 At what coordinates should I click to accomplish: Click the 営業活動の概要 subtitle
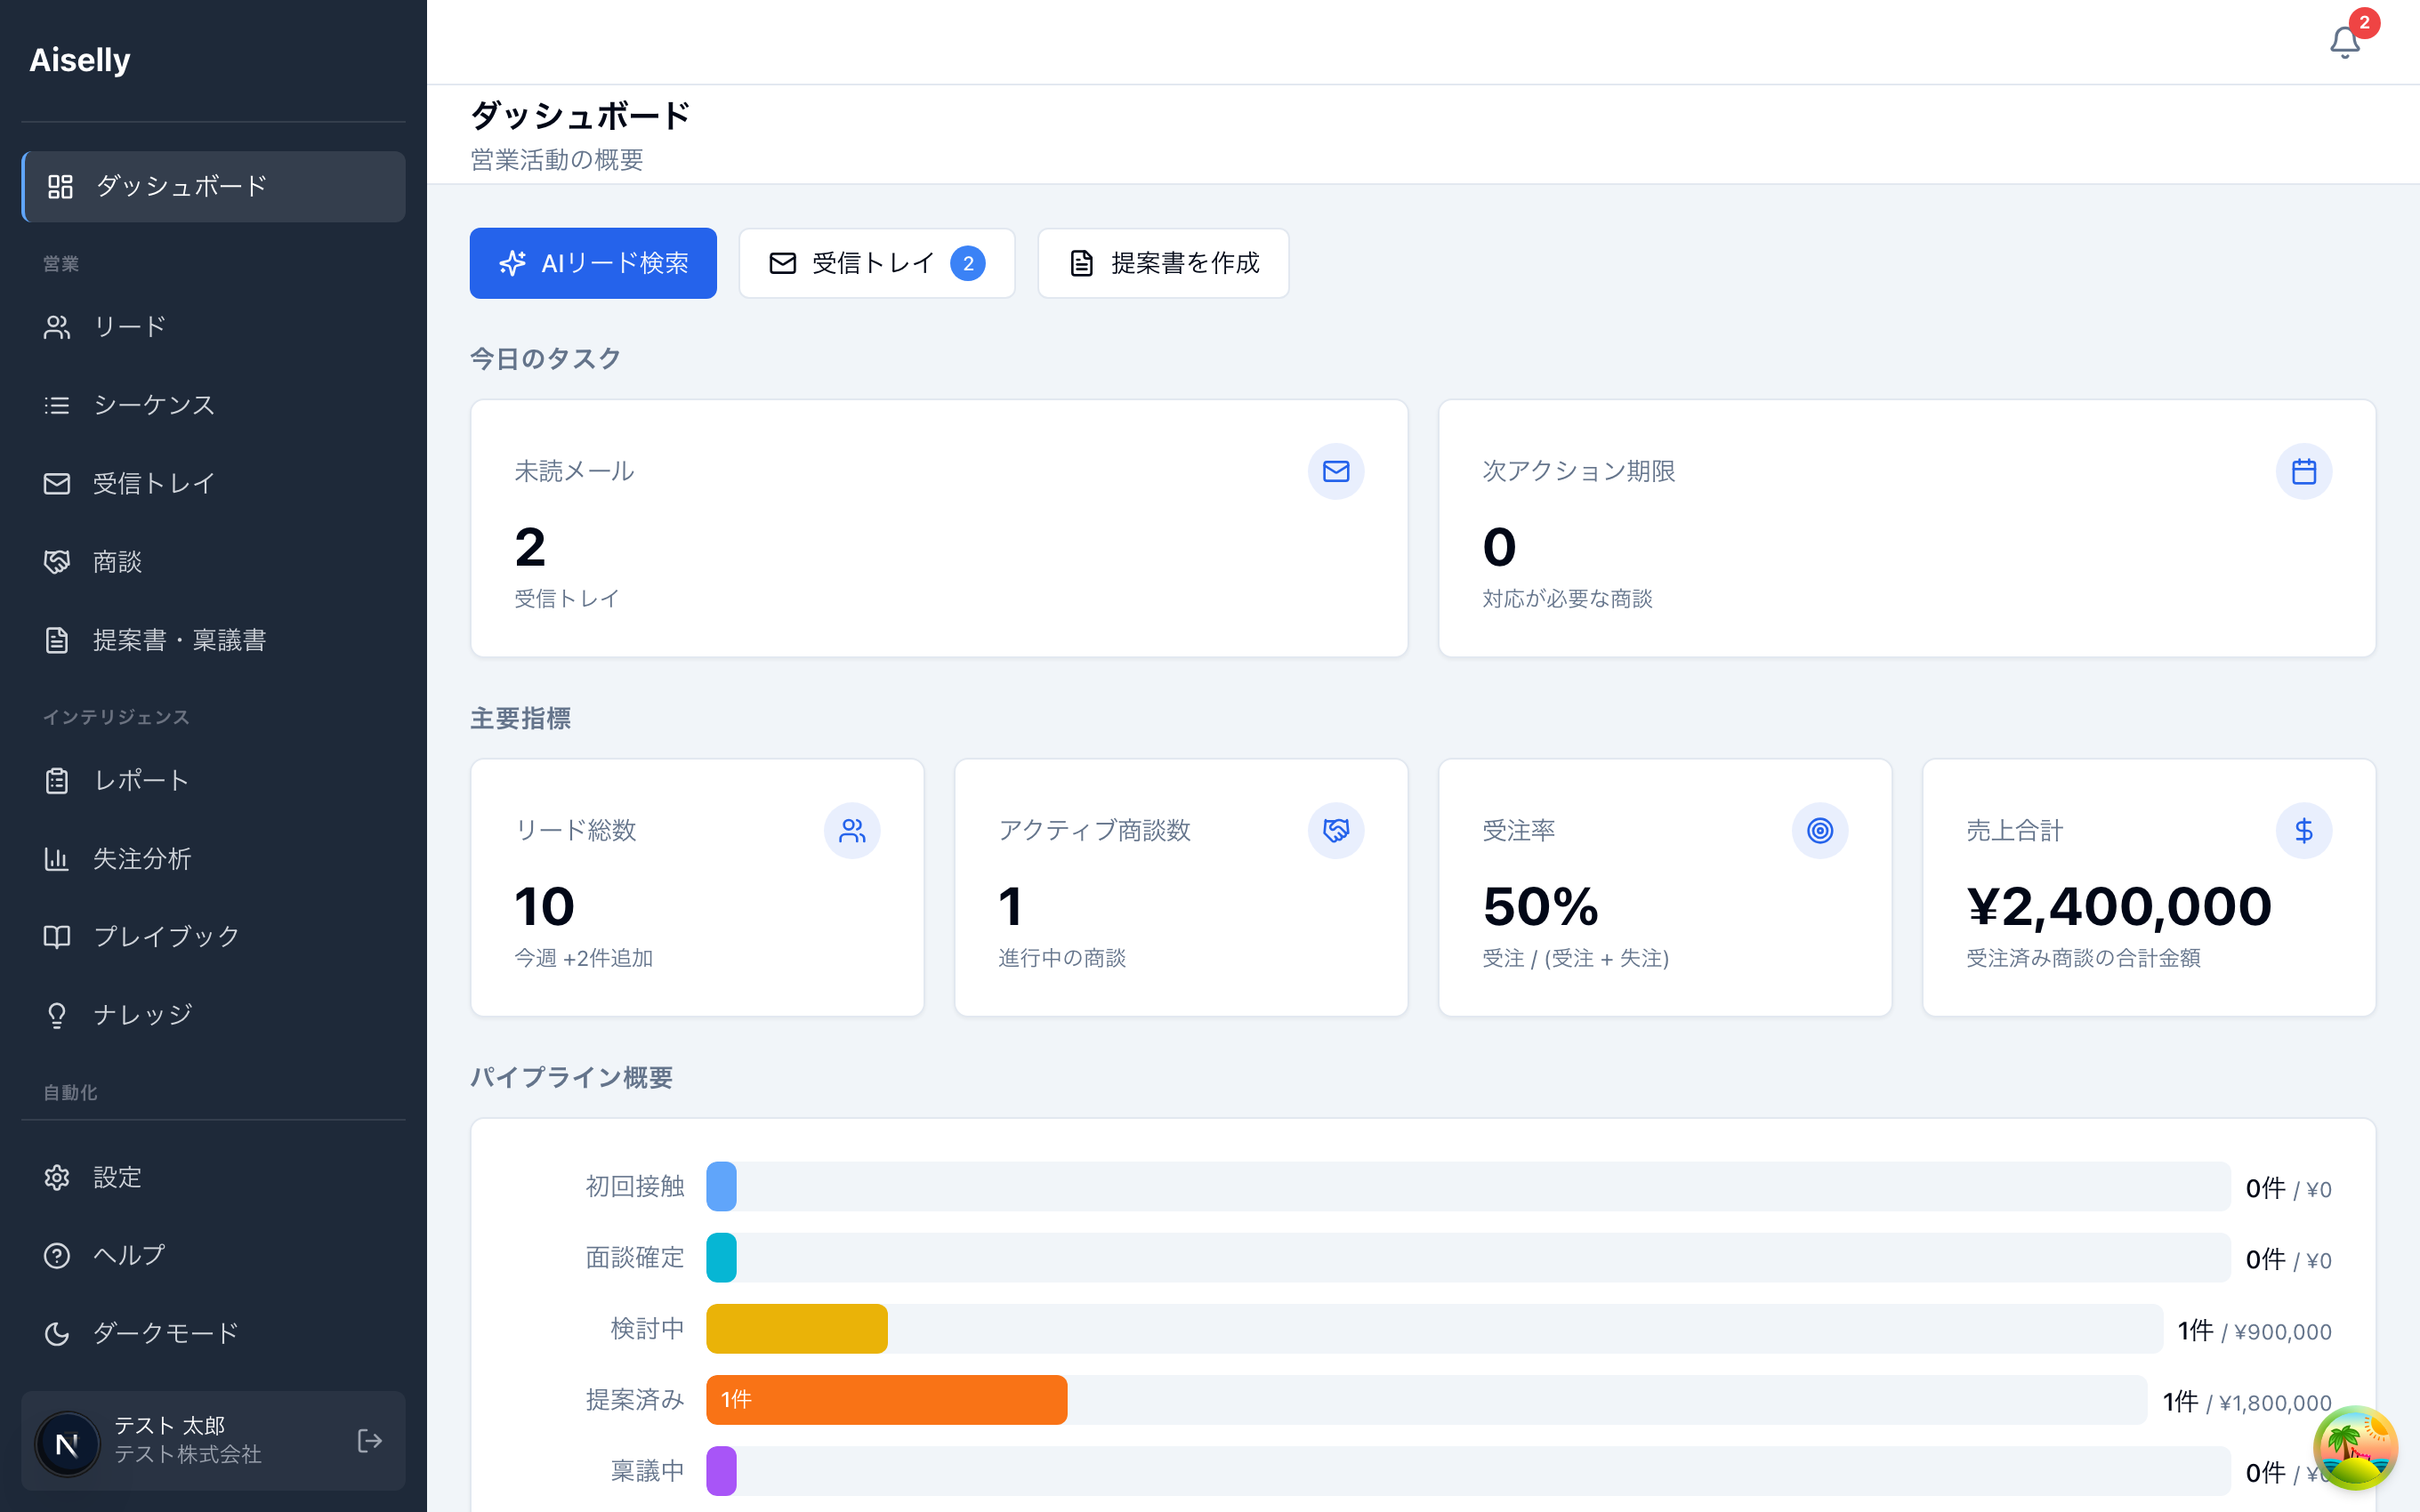557,160
